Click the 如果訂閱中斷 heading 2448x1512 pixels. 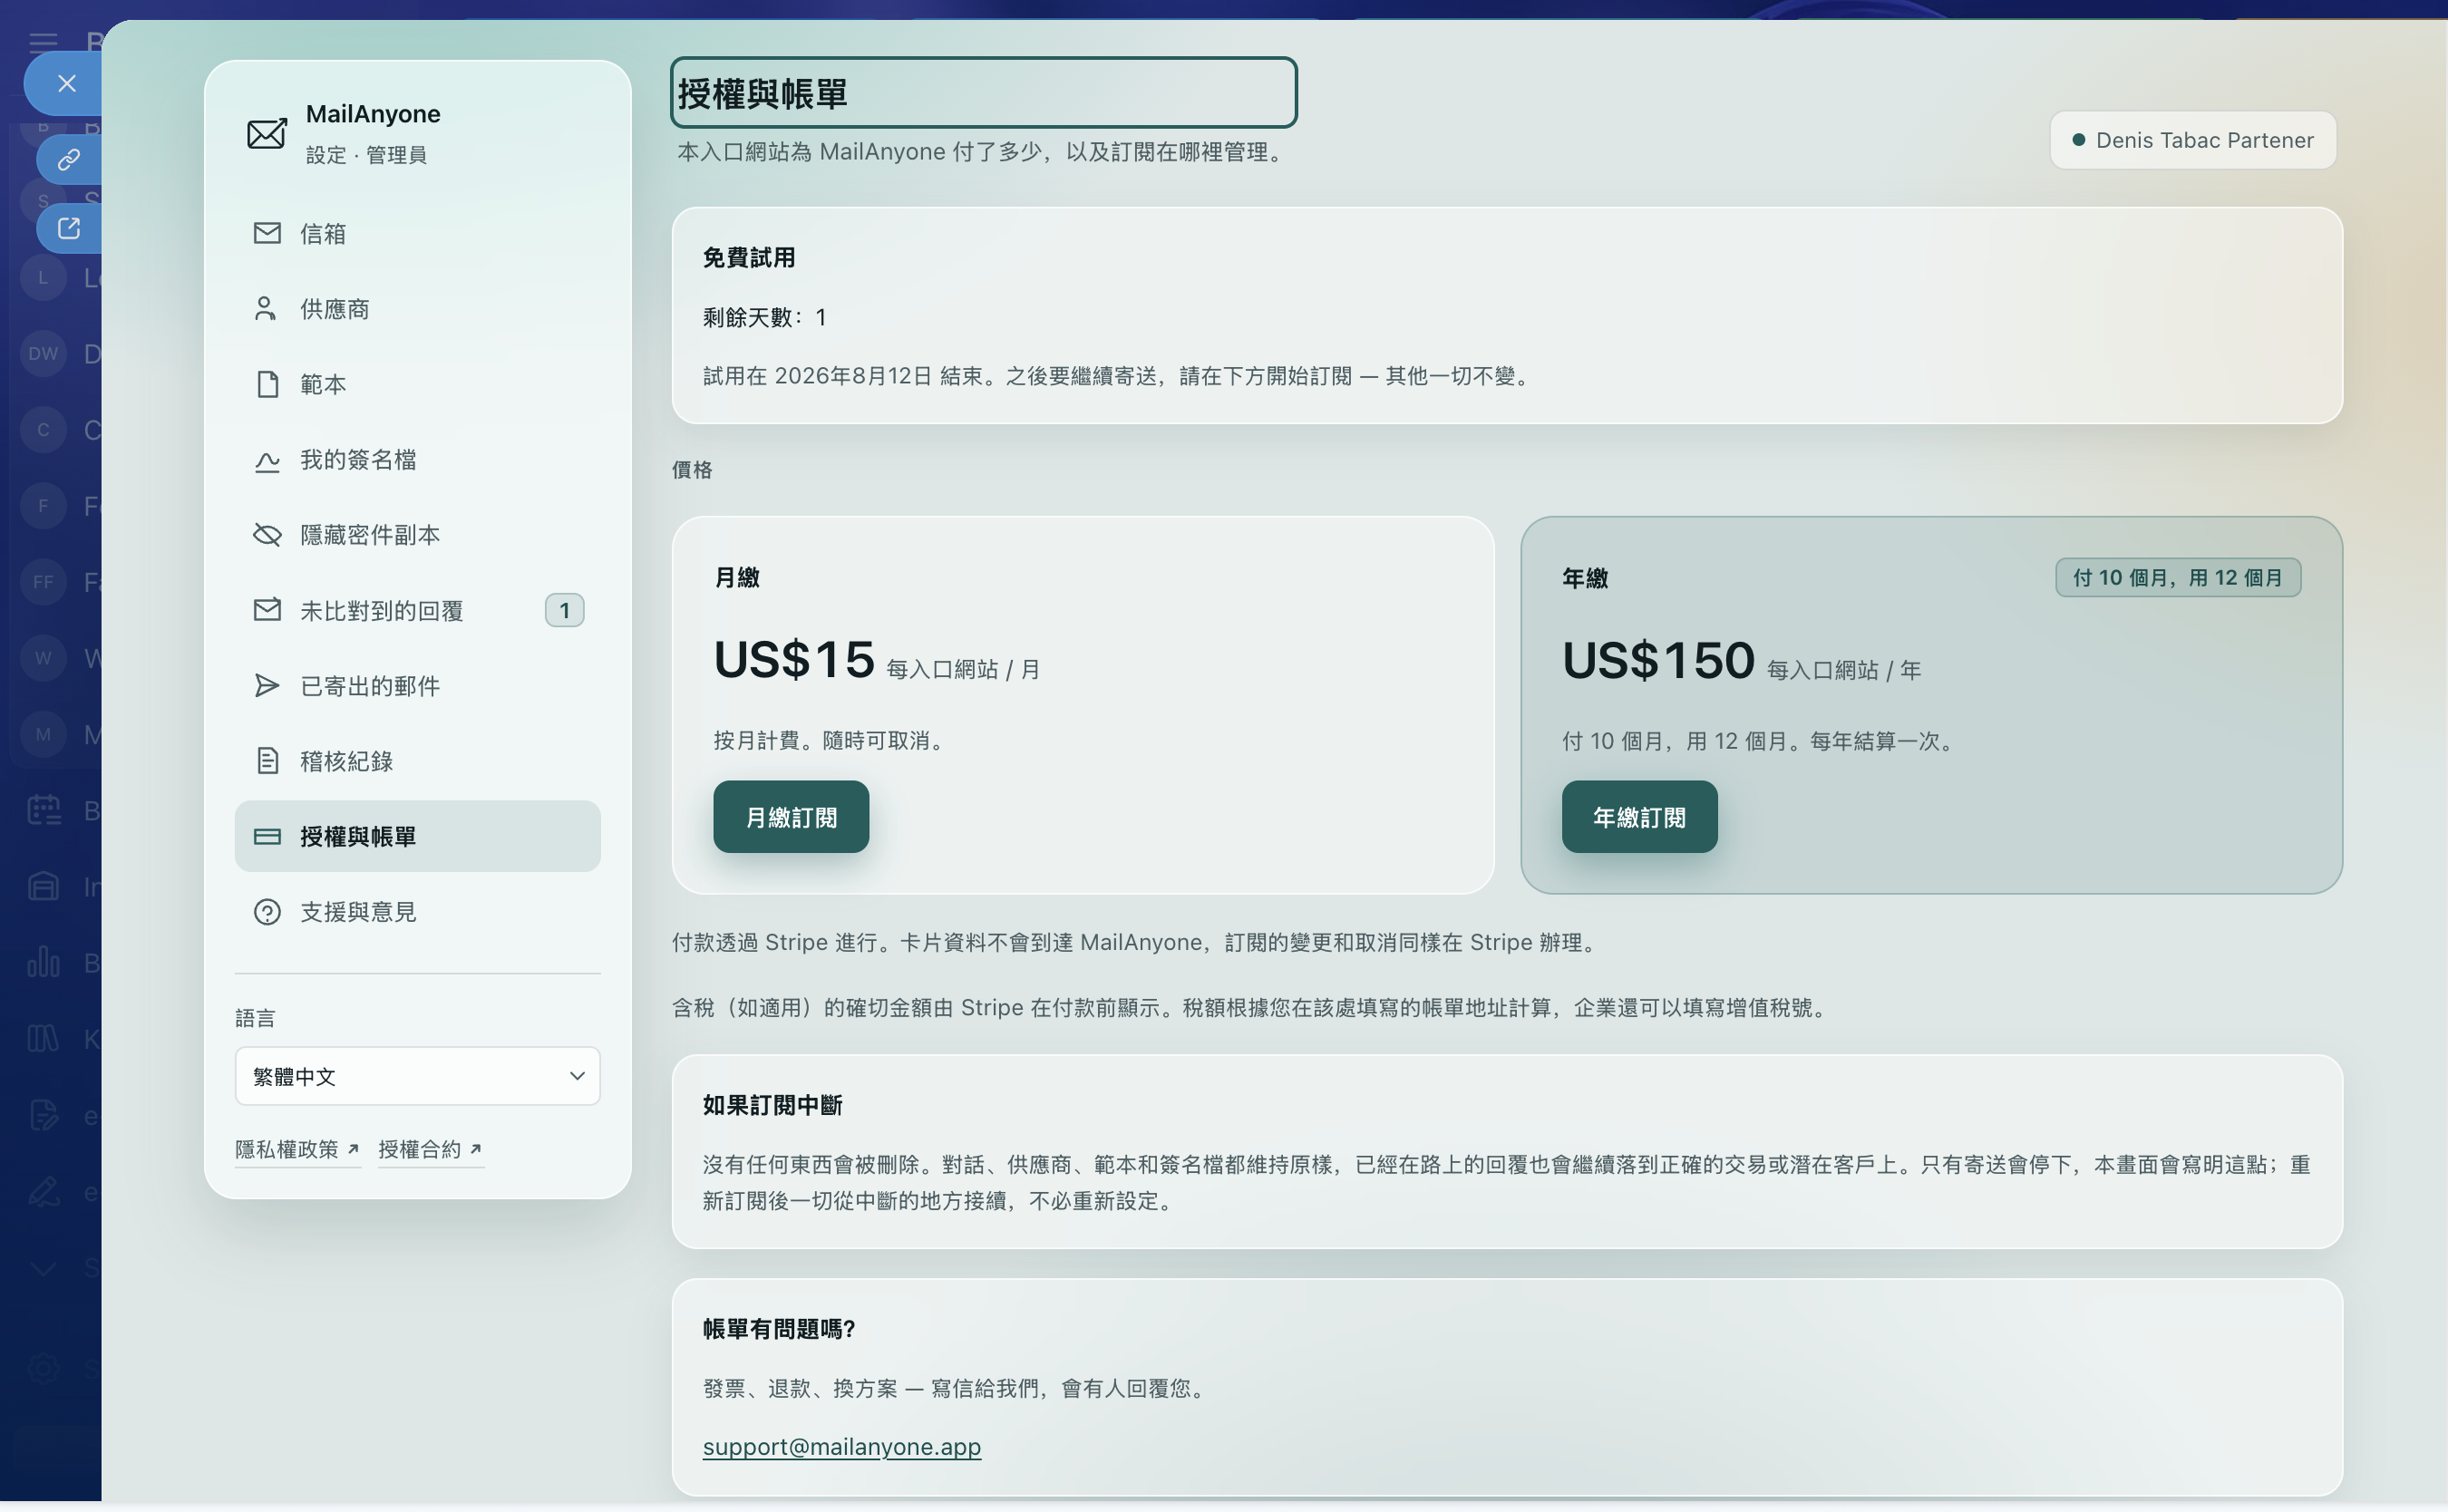(x=772, y=1105)
